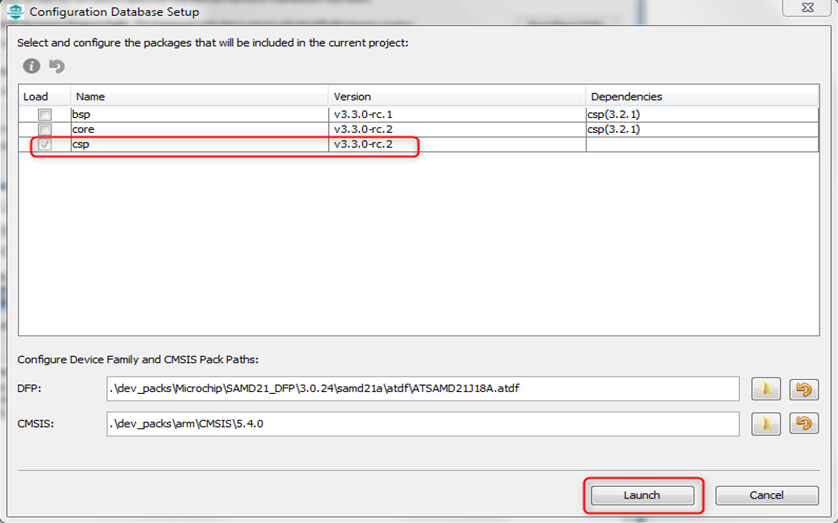Close the Configuration Database Setup dialog
The width and height of the screenshot is (838, 523).
pyautogui.click(x=808, y=9)
